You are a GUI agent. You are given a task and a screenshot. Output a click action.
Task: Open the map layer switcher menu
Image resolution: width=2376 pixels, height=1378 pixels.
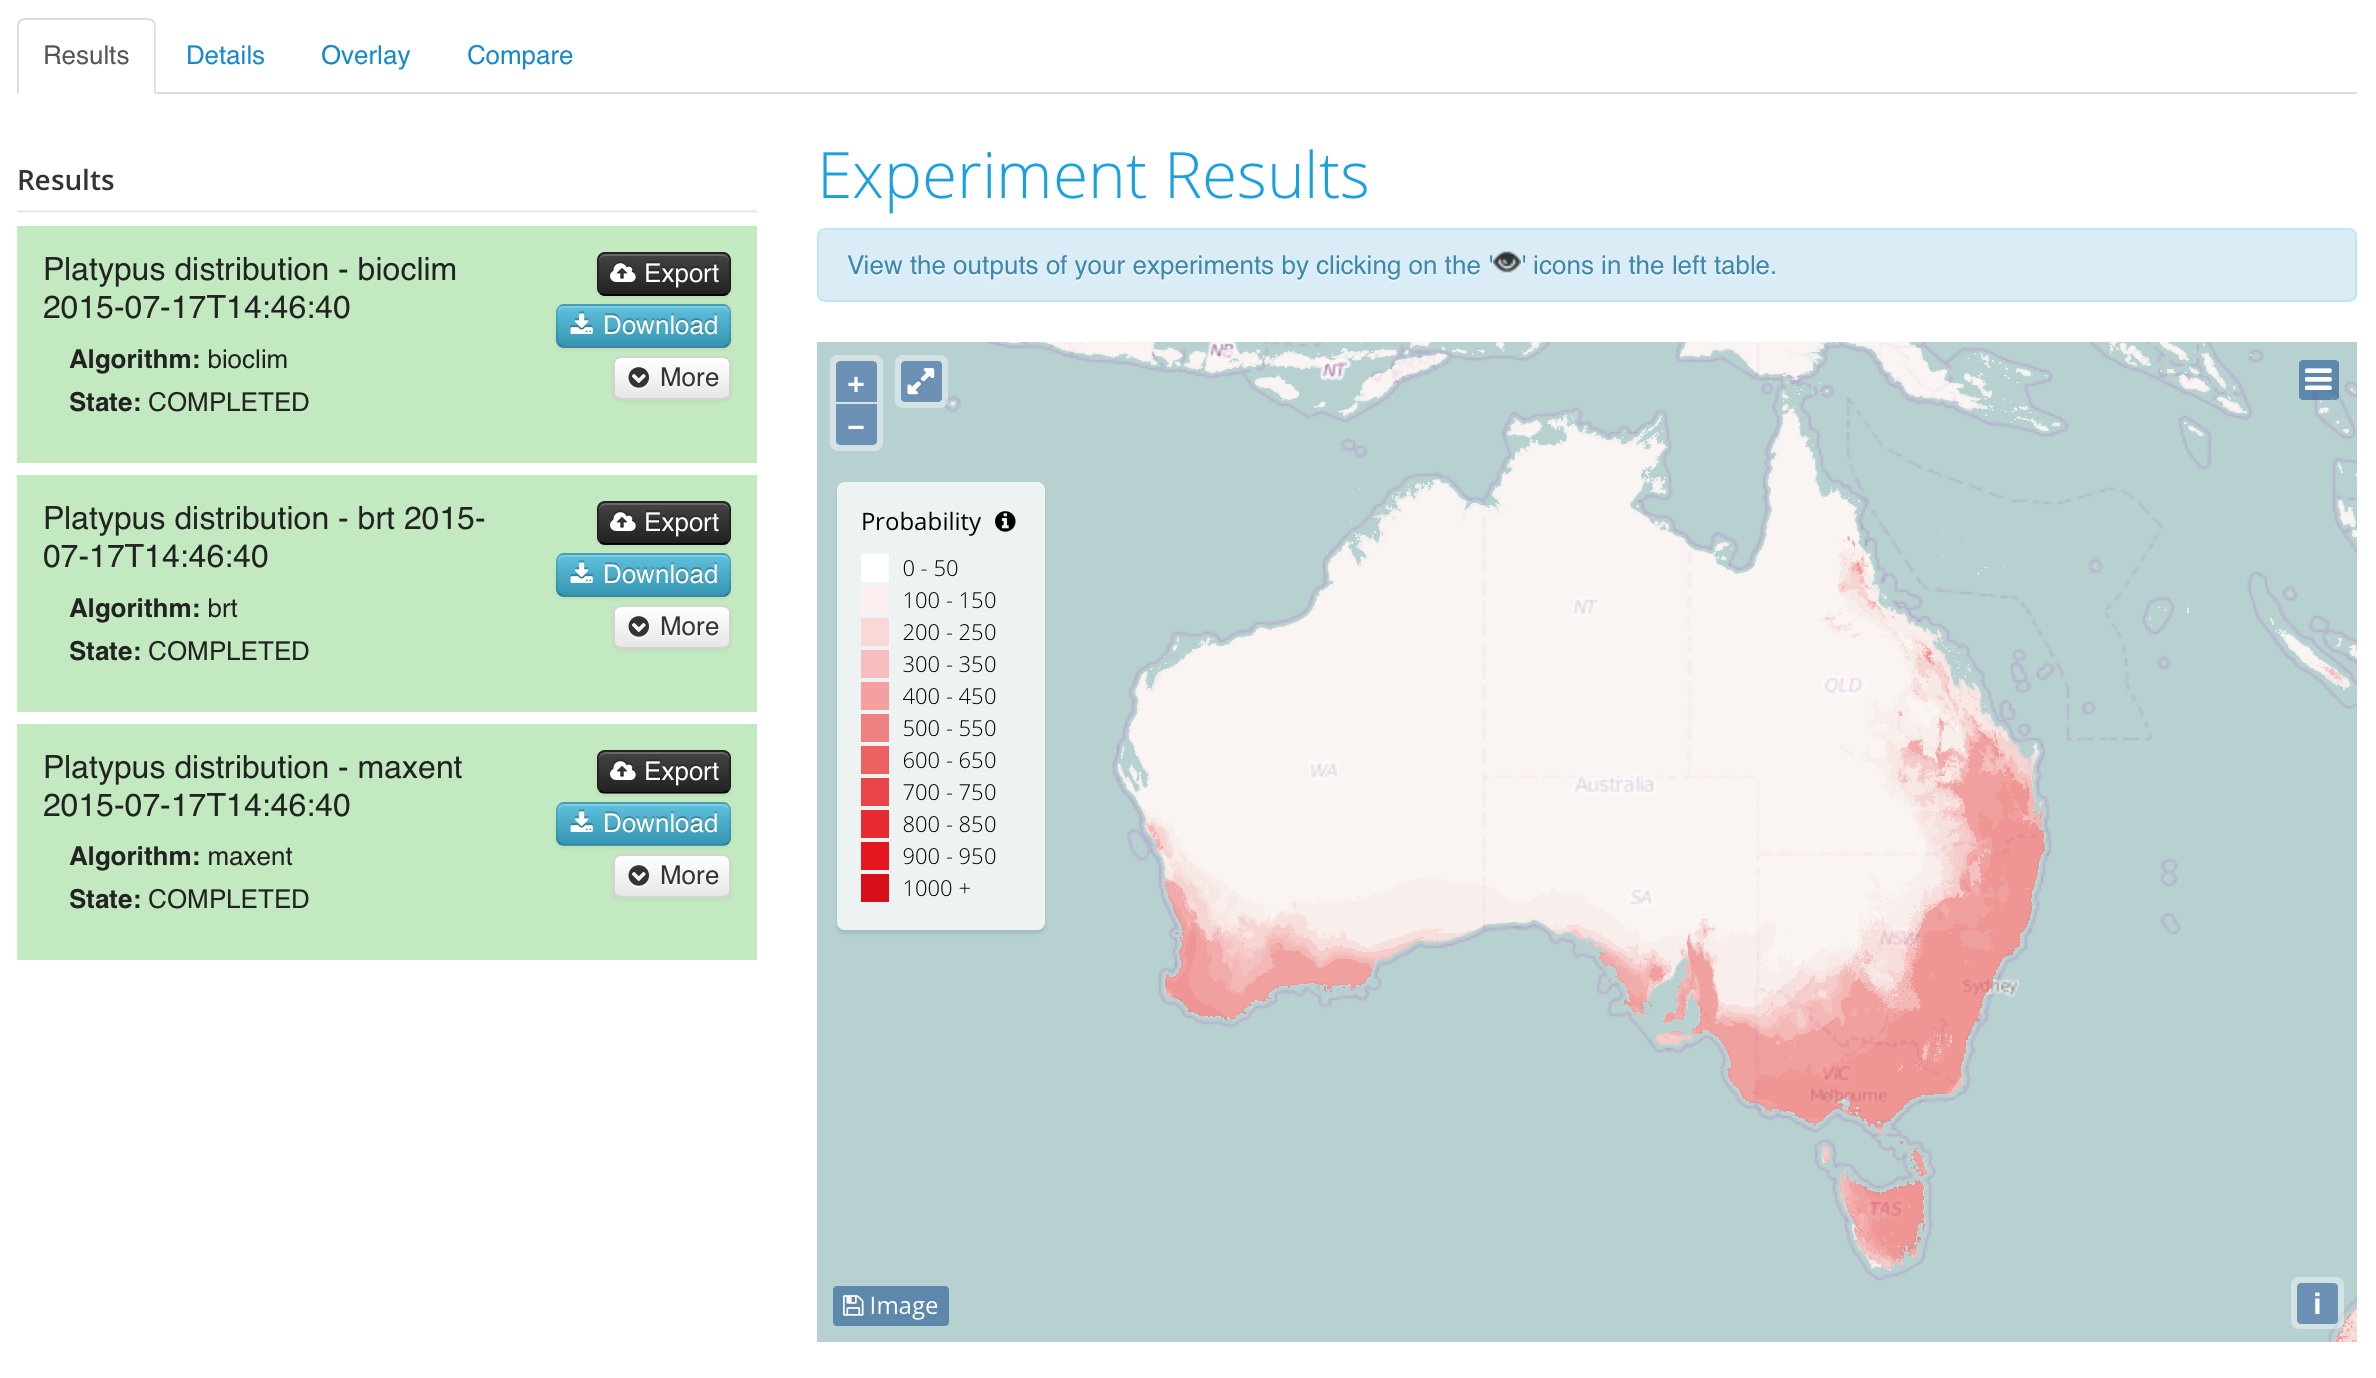2317,380
